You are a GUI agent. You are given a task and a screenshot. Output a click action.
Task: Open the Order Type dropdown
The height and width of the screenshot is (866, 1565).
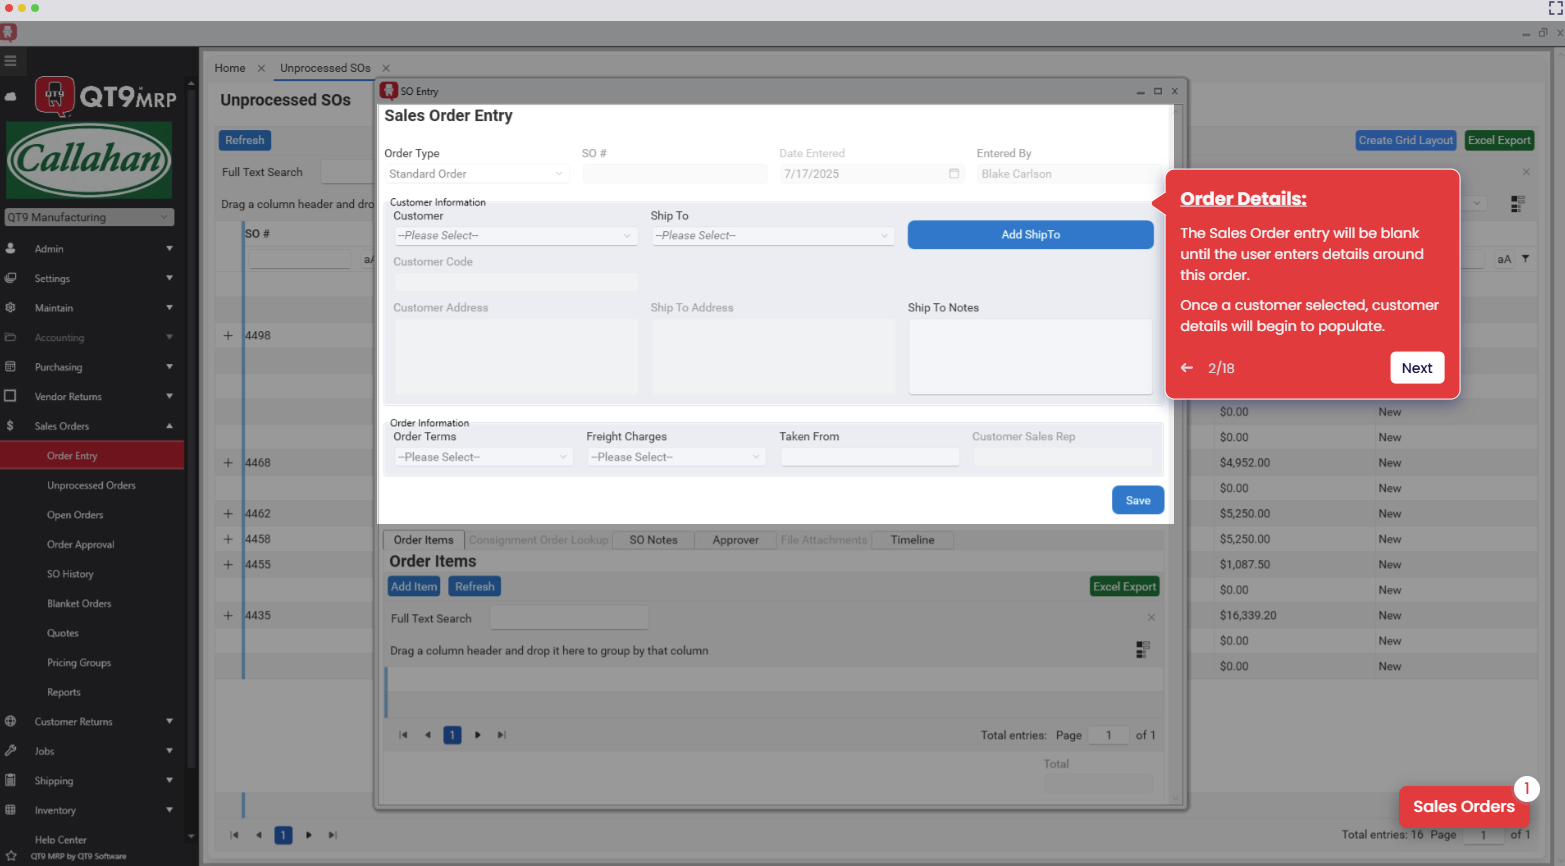pyautogui.click(x=476, y=174)
